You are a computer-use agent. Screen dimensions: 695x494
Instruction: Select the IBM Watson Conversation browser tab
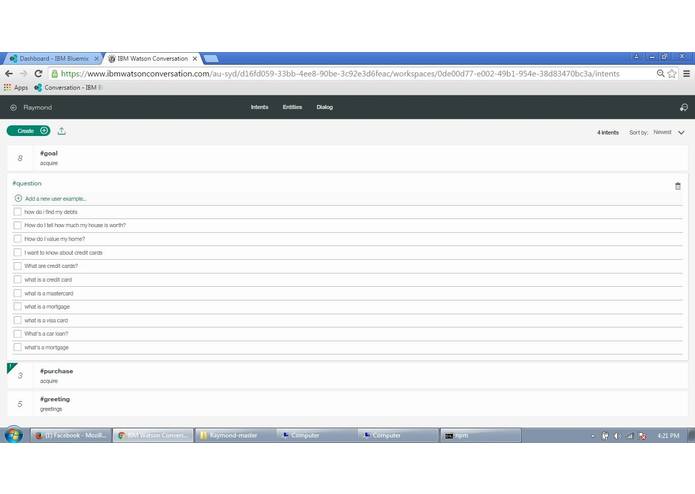(152, 58)
